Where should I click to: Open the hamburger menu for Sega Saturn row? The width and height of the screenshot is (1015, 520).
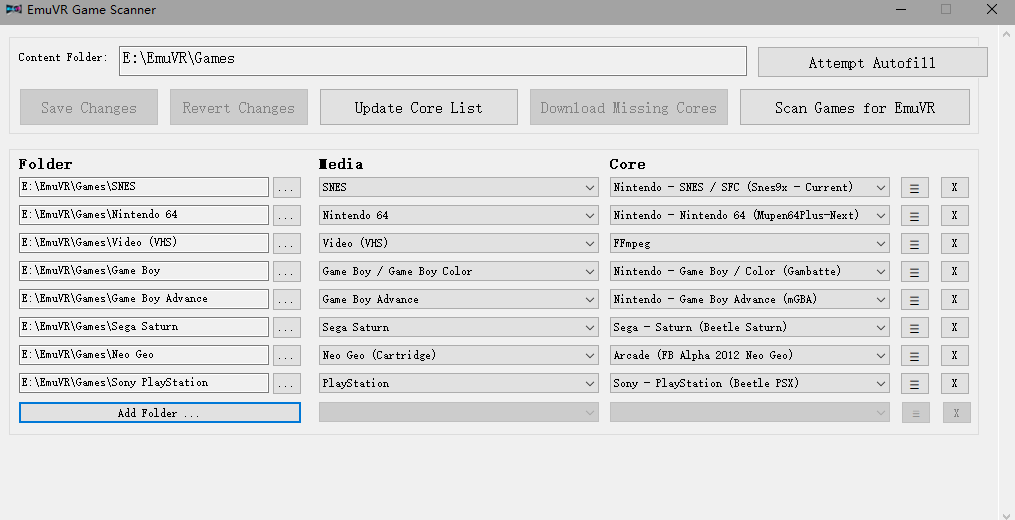pos(914,328)
